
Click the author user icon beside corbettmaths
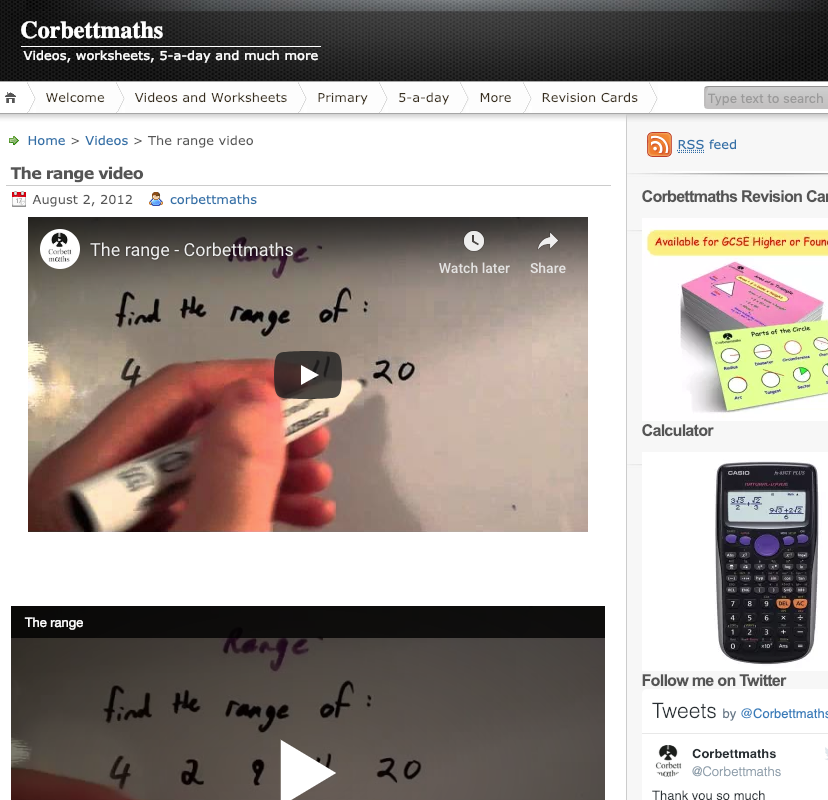pos(156,199)
